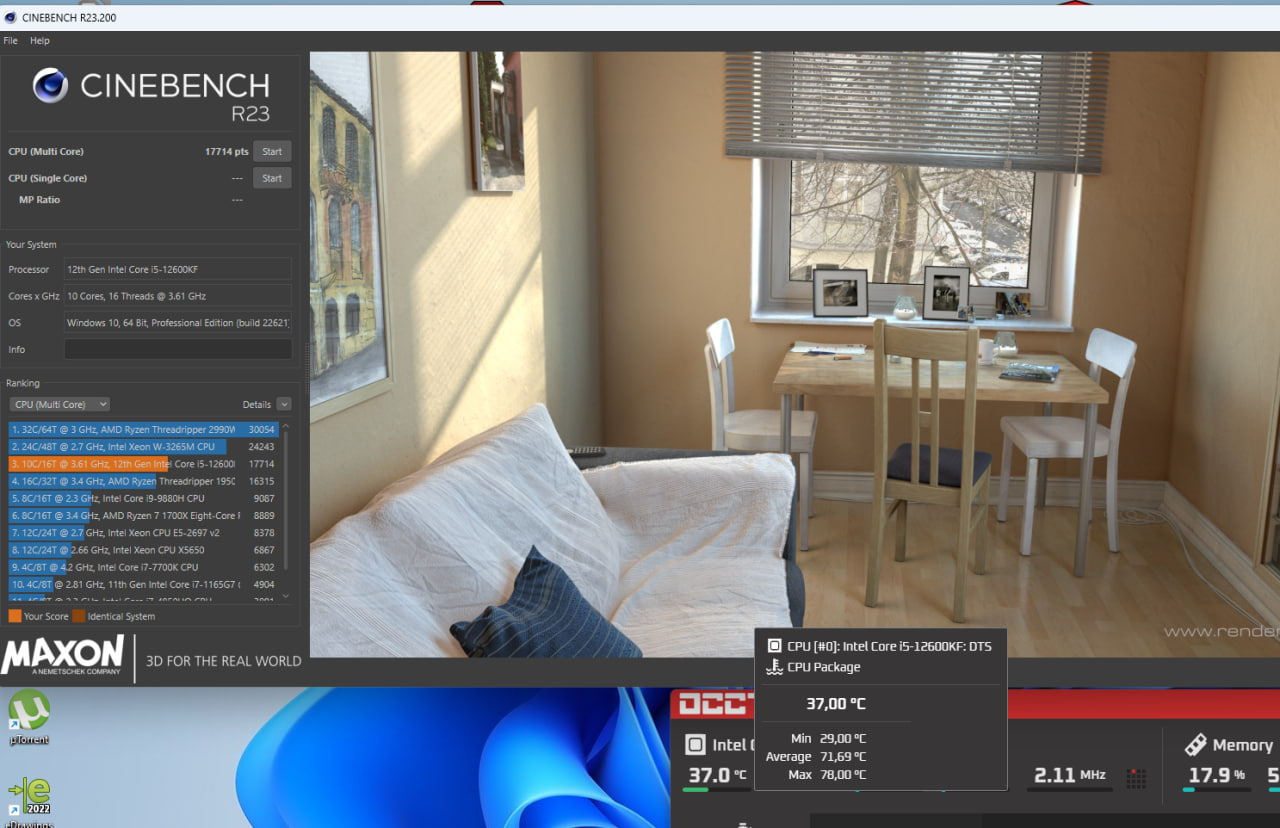Open the File menu in Cinebench
The width and height of the screenshot is (1280, 828).
pyautogui.click(x=10, y=41)
